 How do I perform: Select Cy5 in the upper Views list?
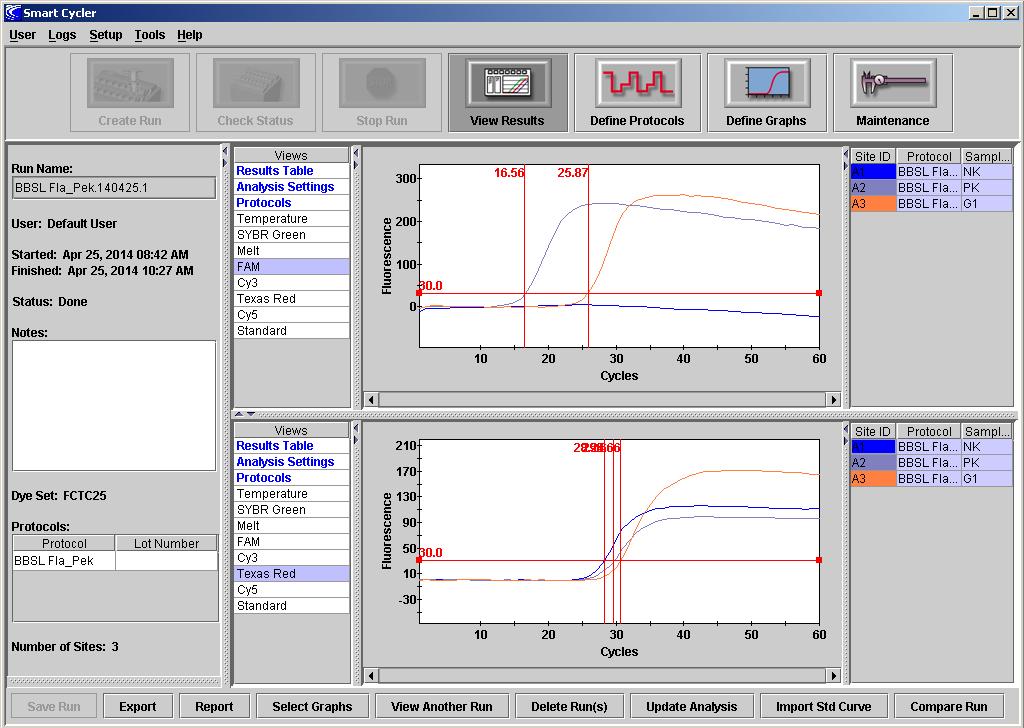tap(291, 315)
